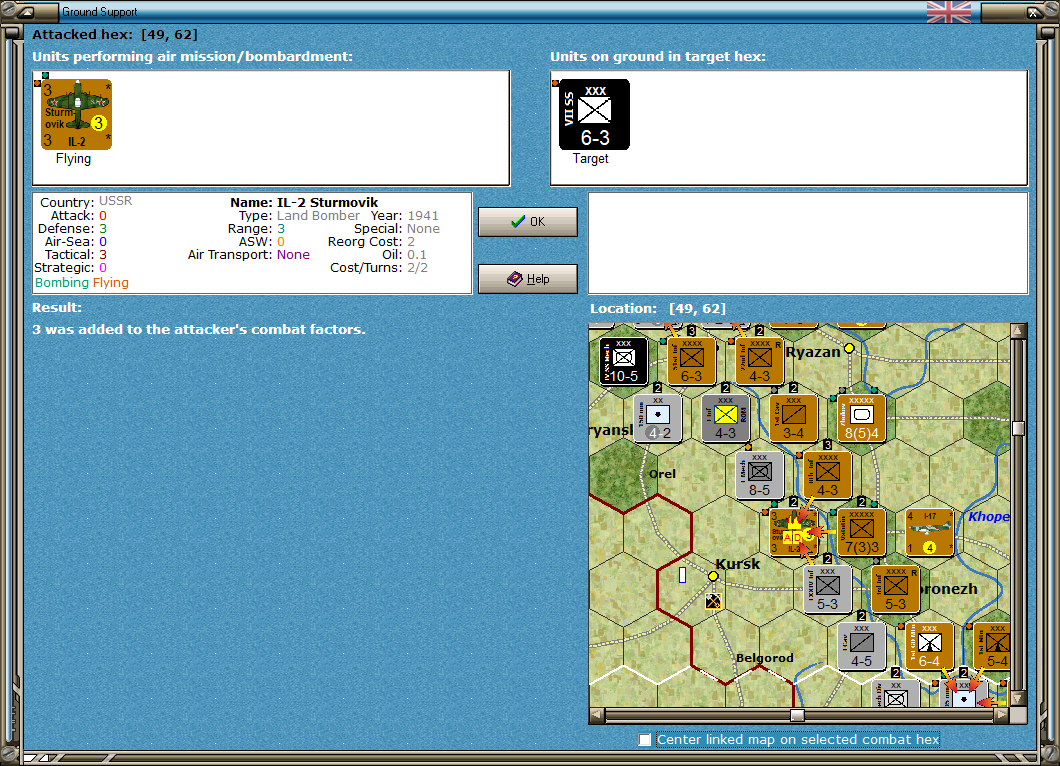Image resolution: width=1060 pixels, height=766 pixels.
Task: Select the grey 4-2 artillery unit near Bryansk
Action: [x=657, y=418]
